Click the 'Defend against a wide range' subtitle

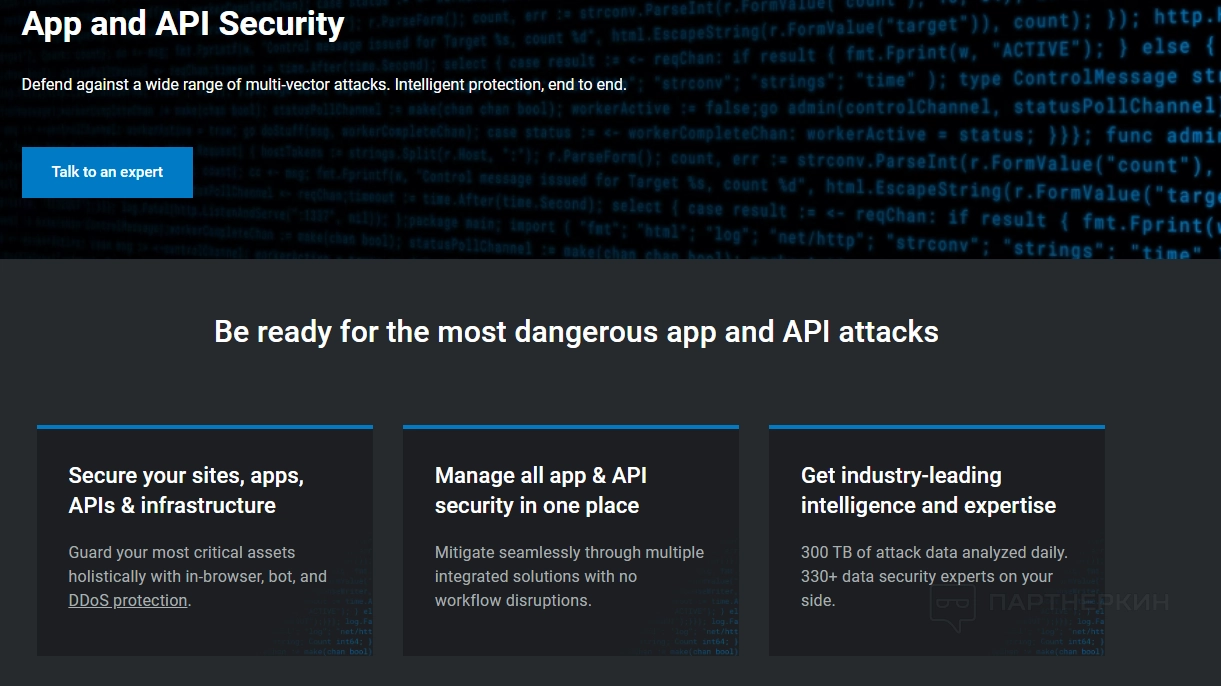(x=324, y=85)
